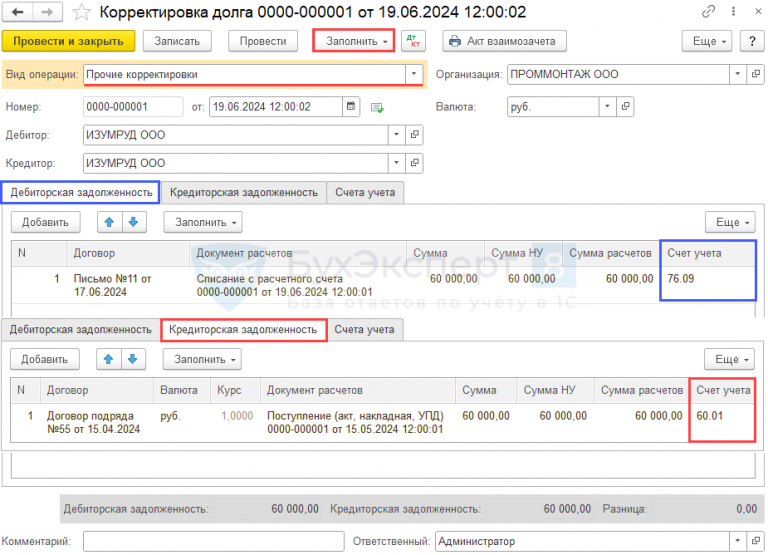Move row down in Дебиторская table
Screen dimensions: 768x555
click(133, 222)
